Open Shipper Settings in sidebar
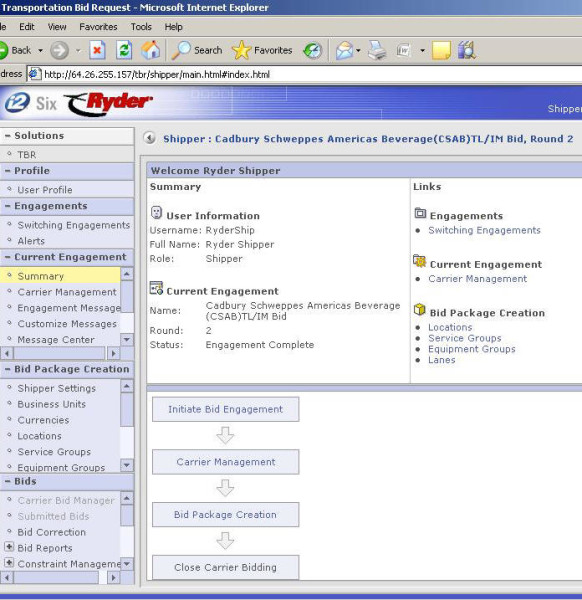This screenshot has width=582, height=600. point(57,388)
